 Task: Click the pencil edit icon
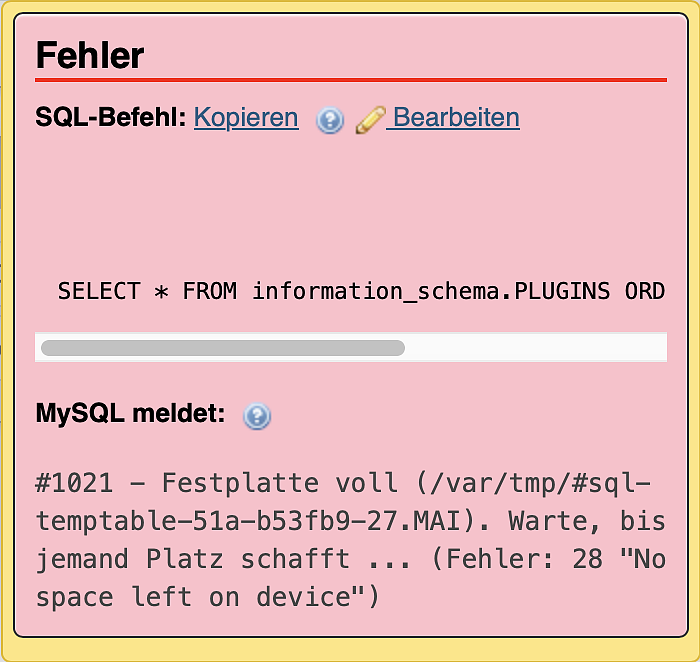coord(370,120)
